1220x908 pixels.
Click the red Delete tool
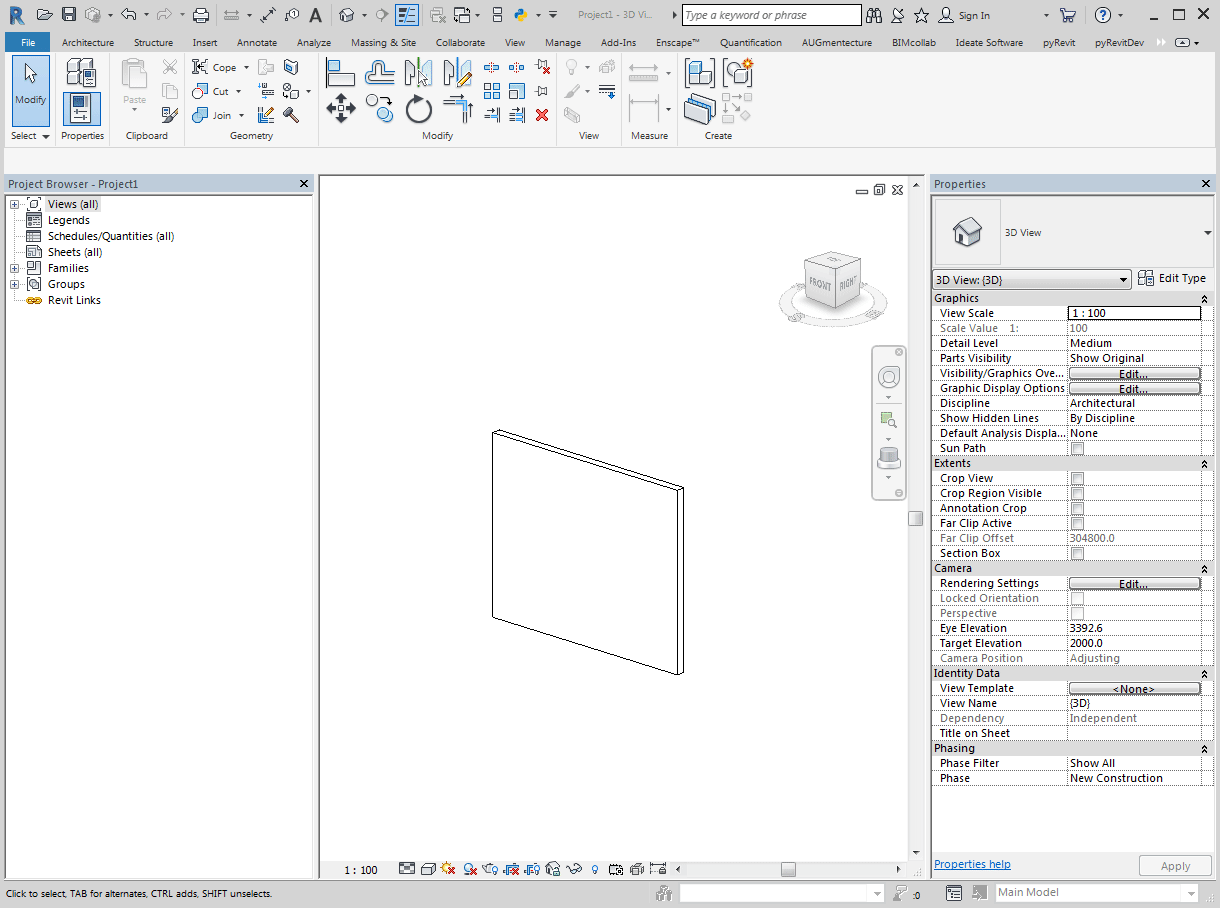pos(542,114)
